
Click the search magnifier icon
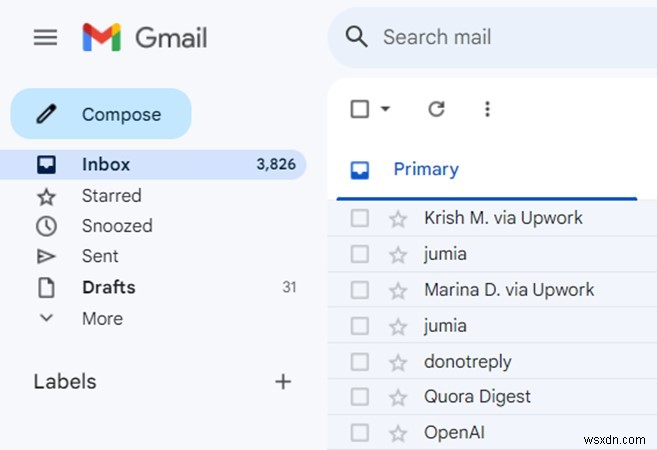point(357,36)
